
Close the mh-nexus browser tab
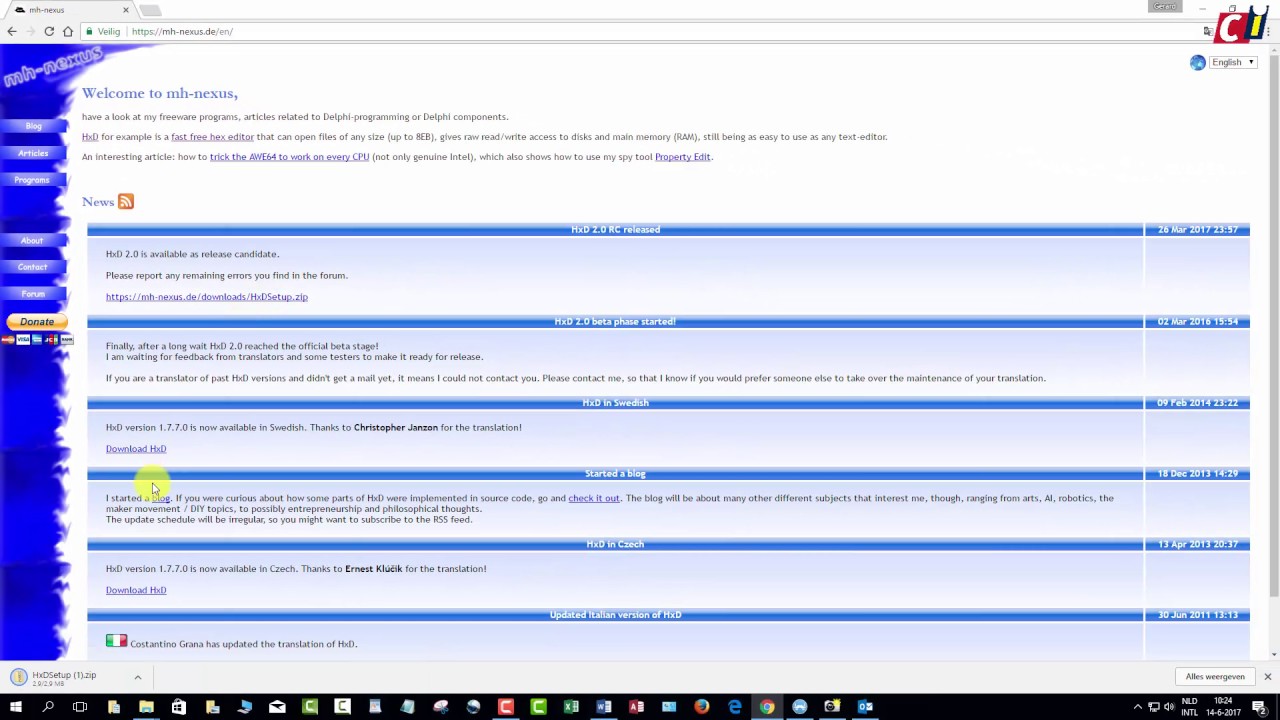pos(125,10)
